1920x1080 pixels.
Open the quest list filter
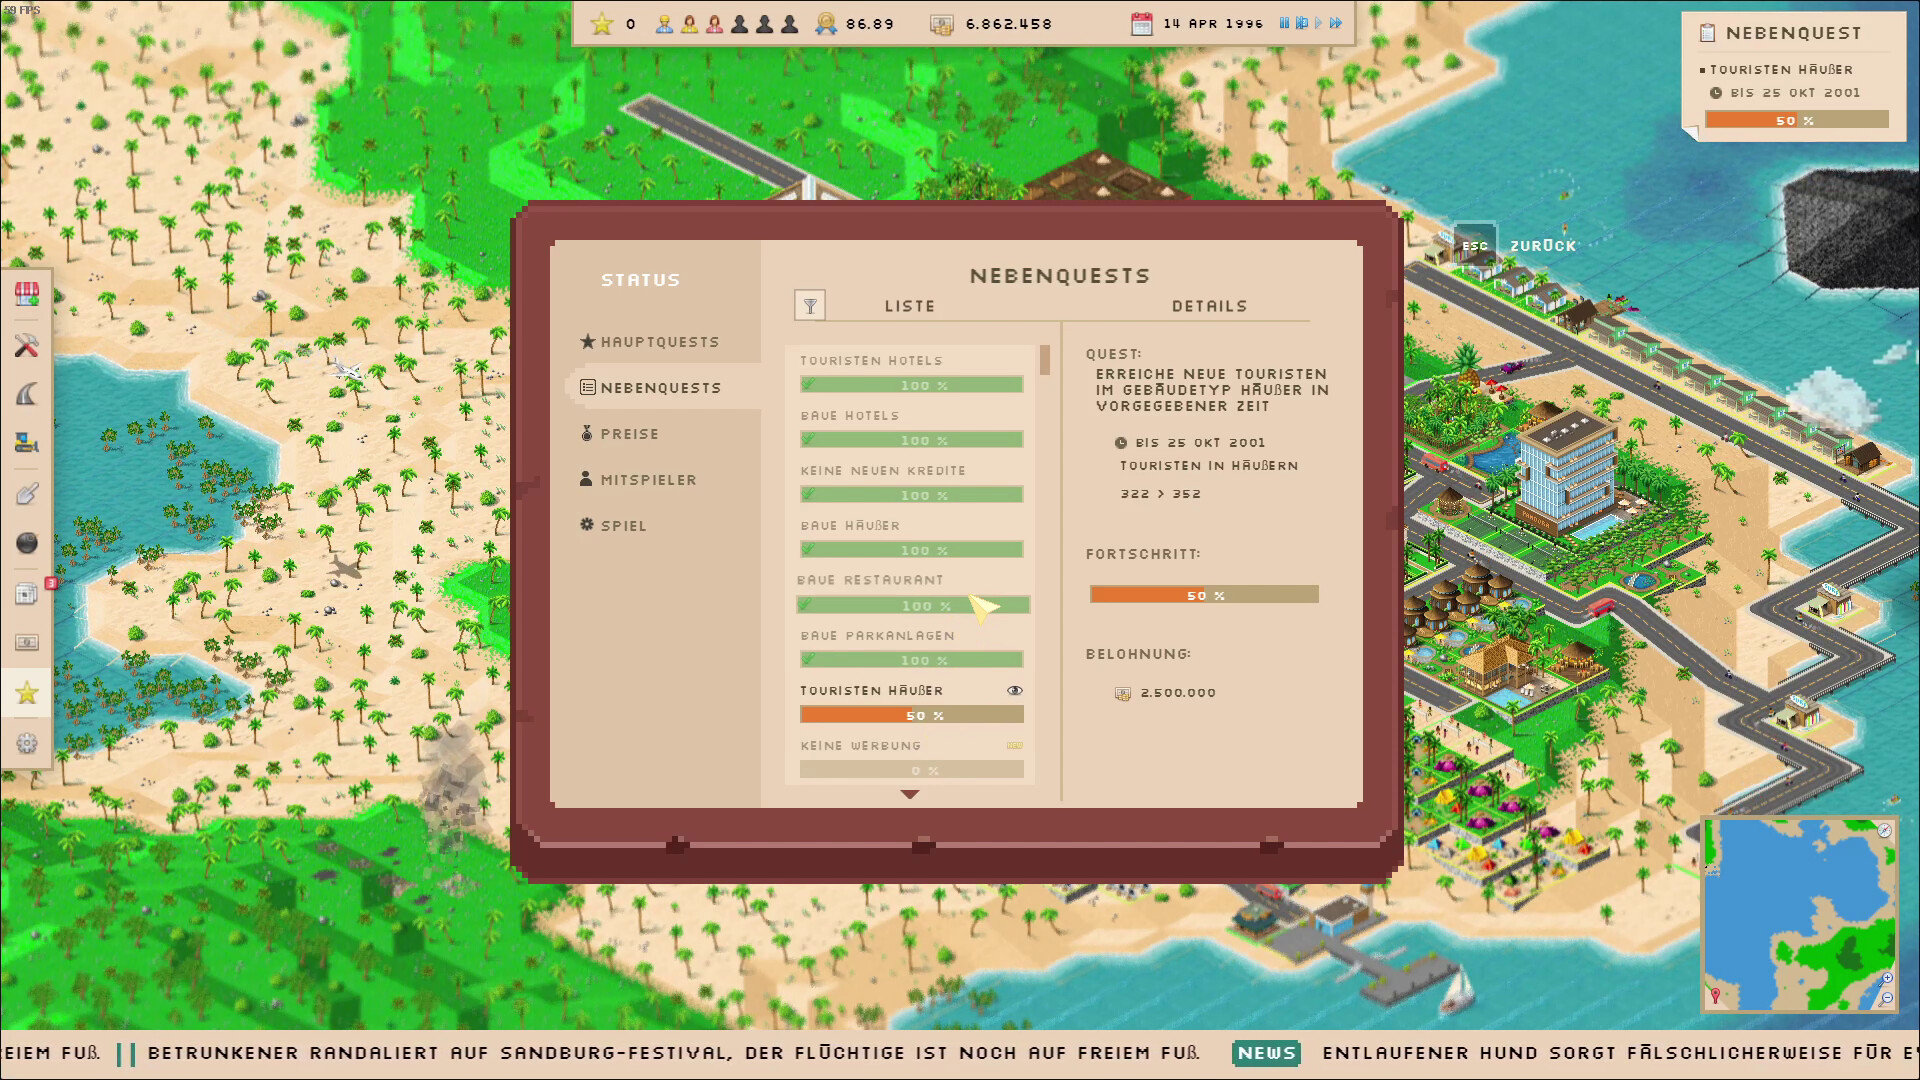coord(810,305)
